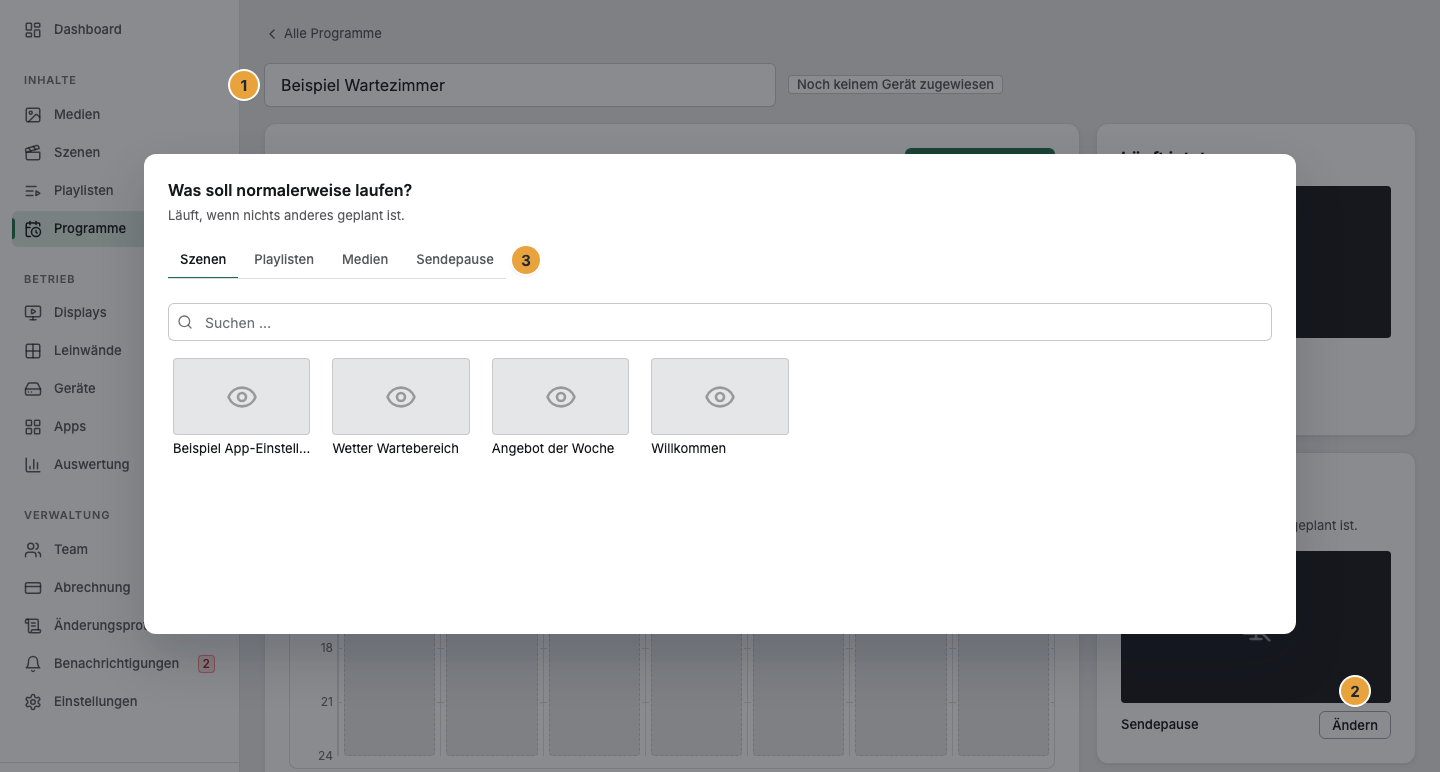Click the Noch keinem Gerät zugewiesen badge
The image size is (1440, 772).
(x=895, y=85)
